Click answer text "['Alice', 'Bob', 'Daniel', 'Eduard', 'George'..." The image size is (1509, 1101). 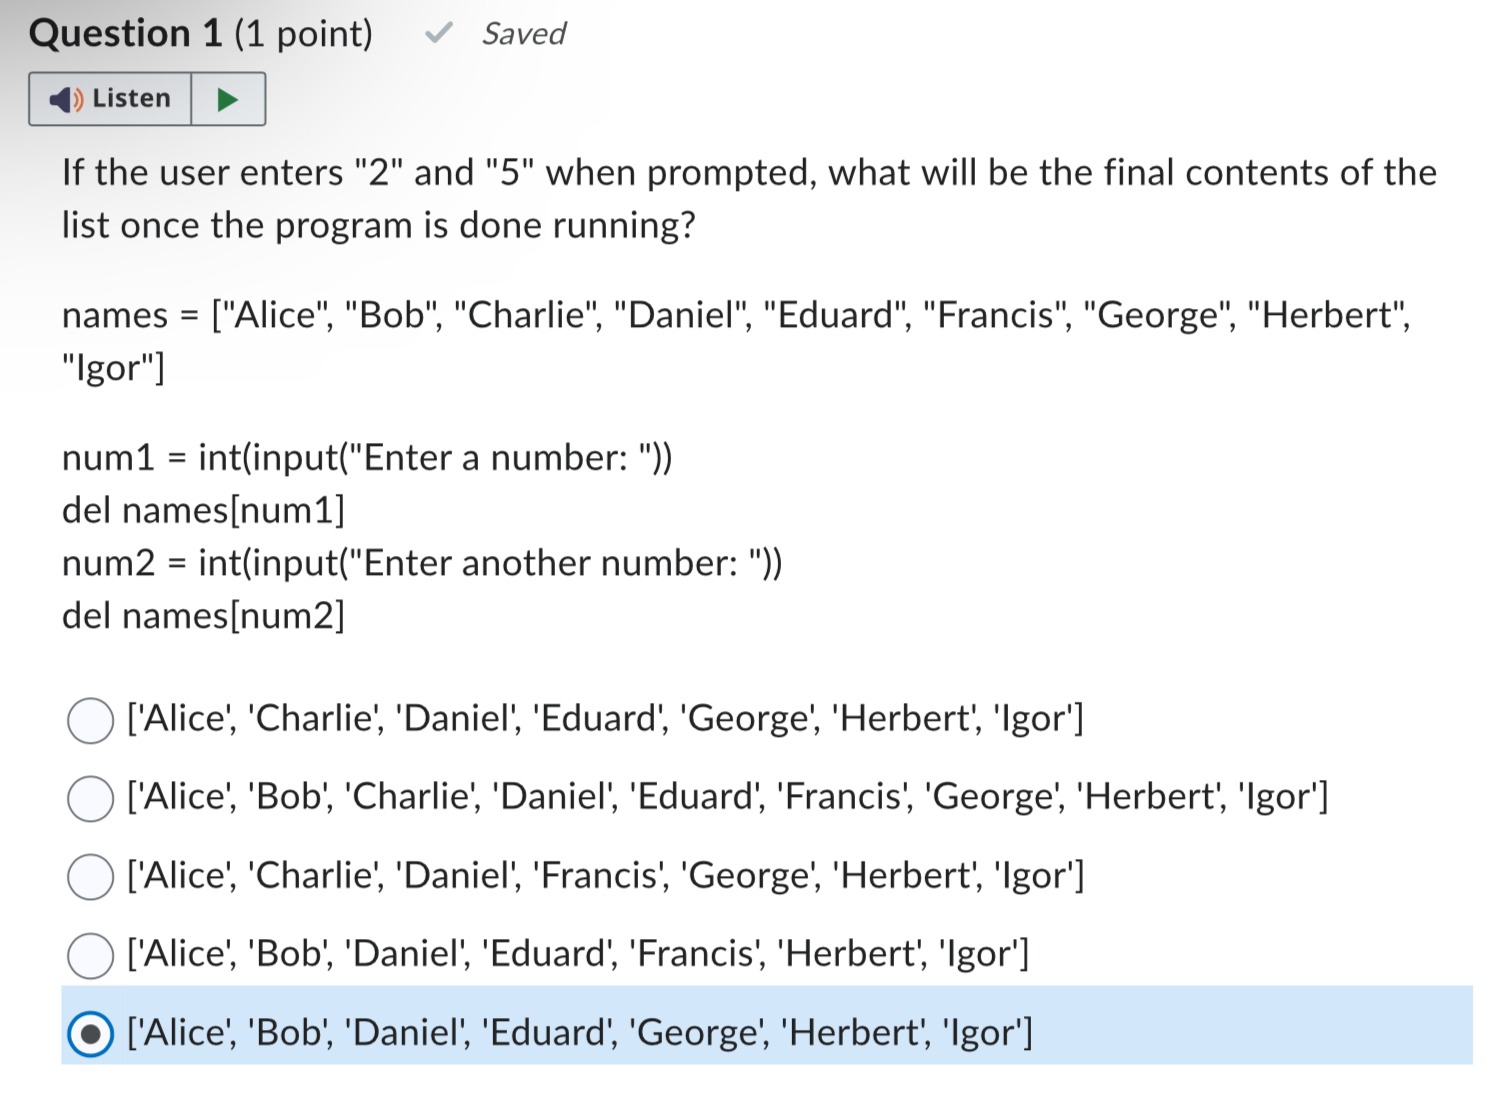tap(580, 1032)
